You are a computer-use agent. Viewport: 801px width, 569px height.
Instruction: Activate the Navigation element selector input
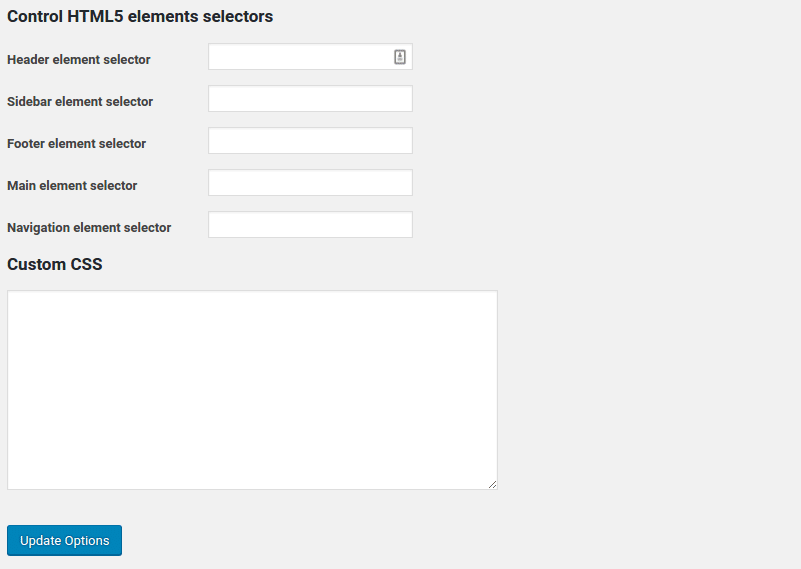coord(310,225)
